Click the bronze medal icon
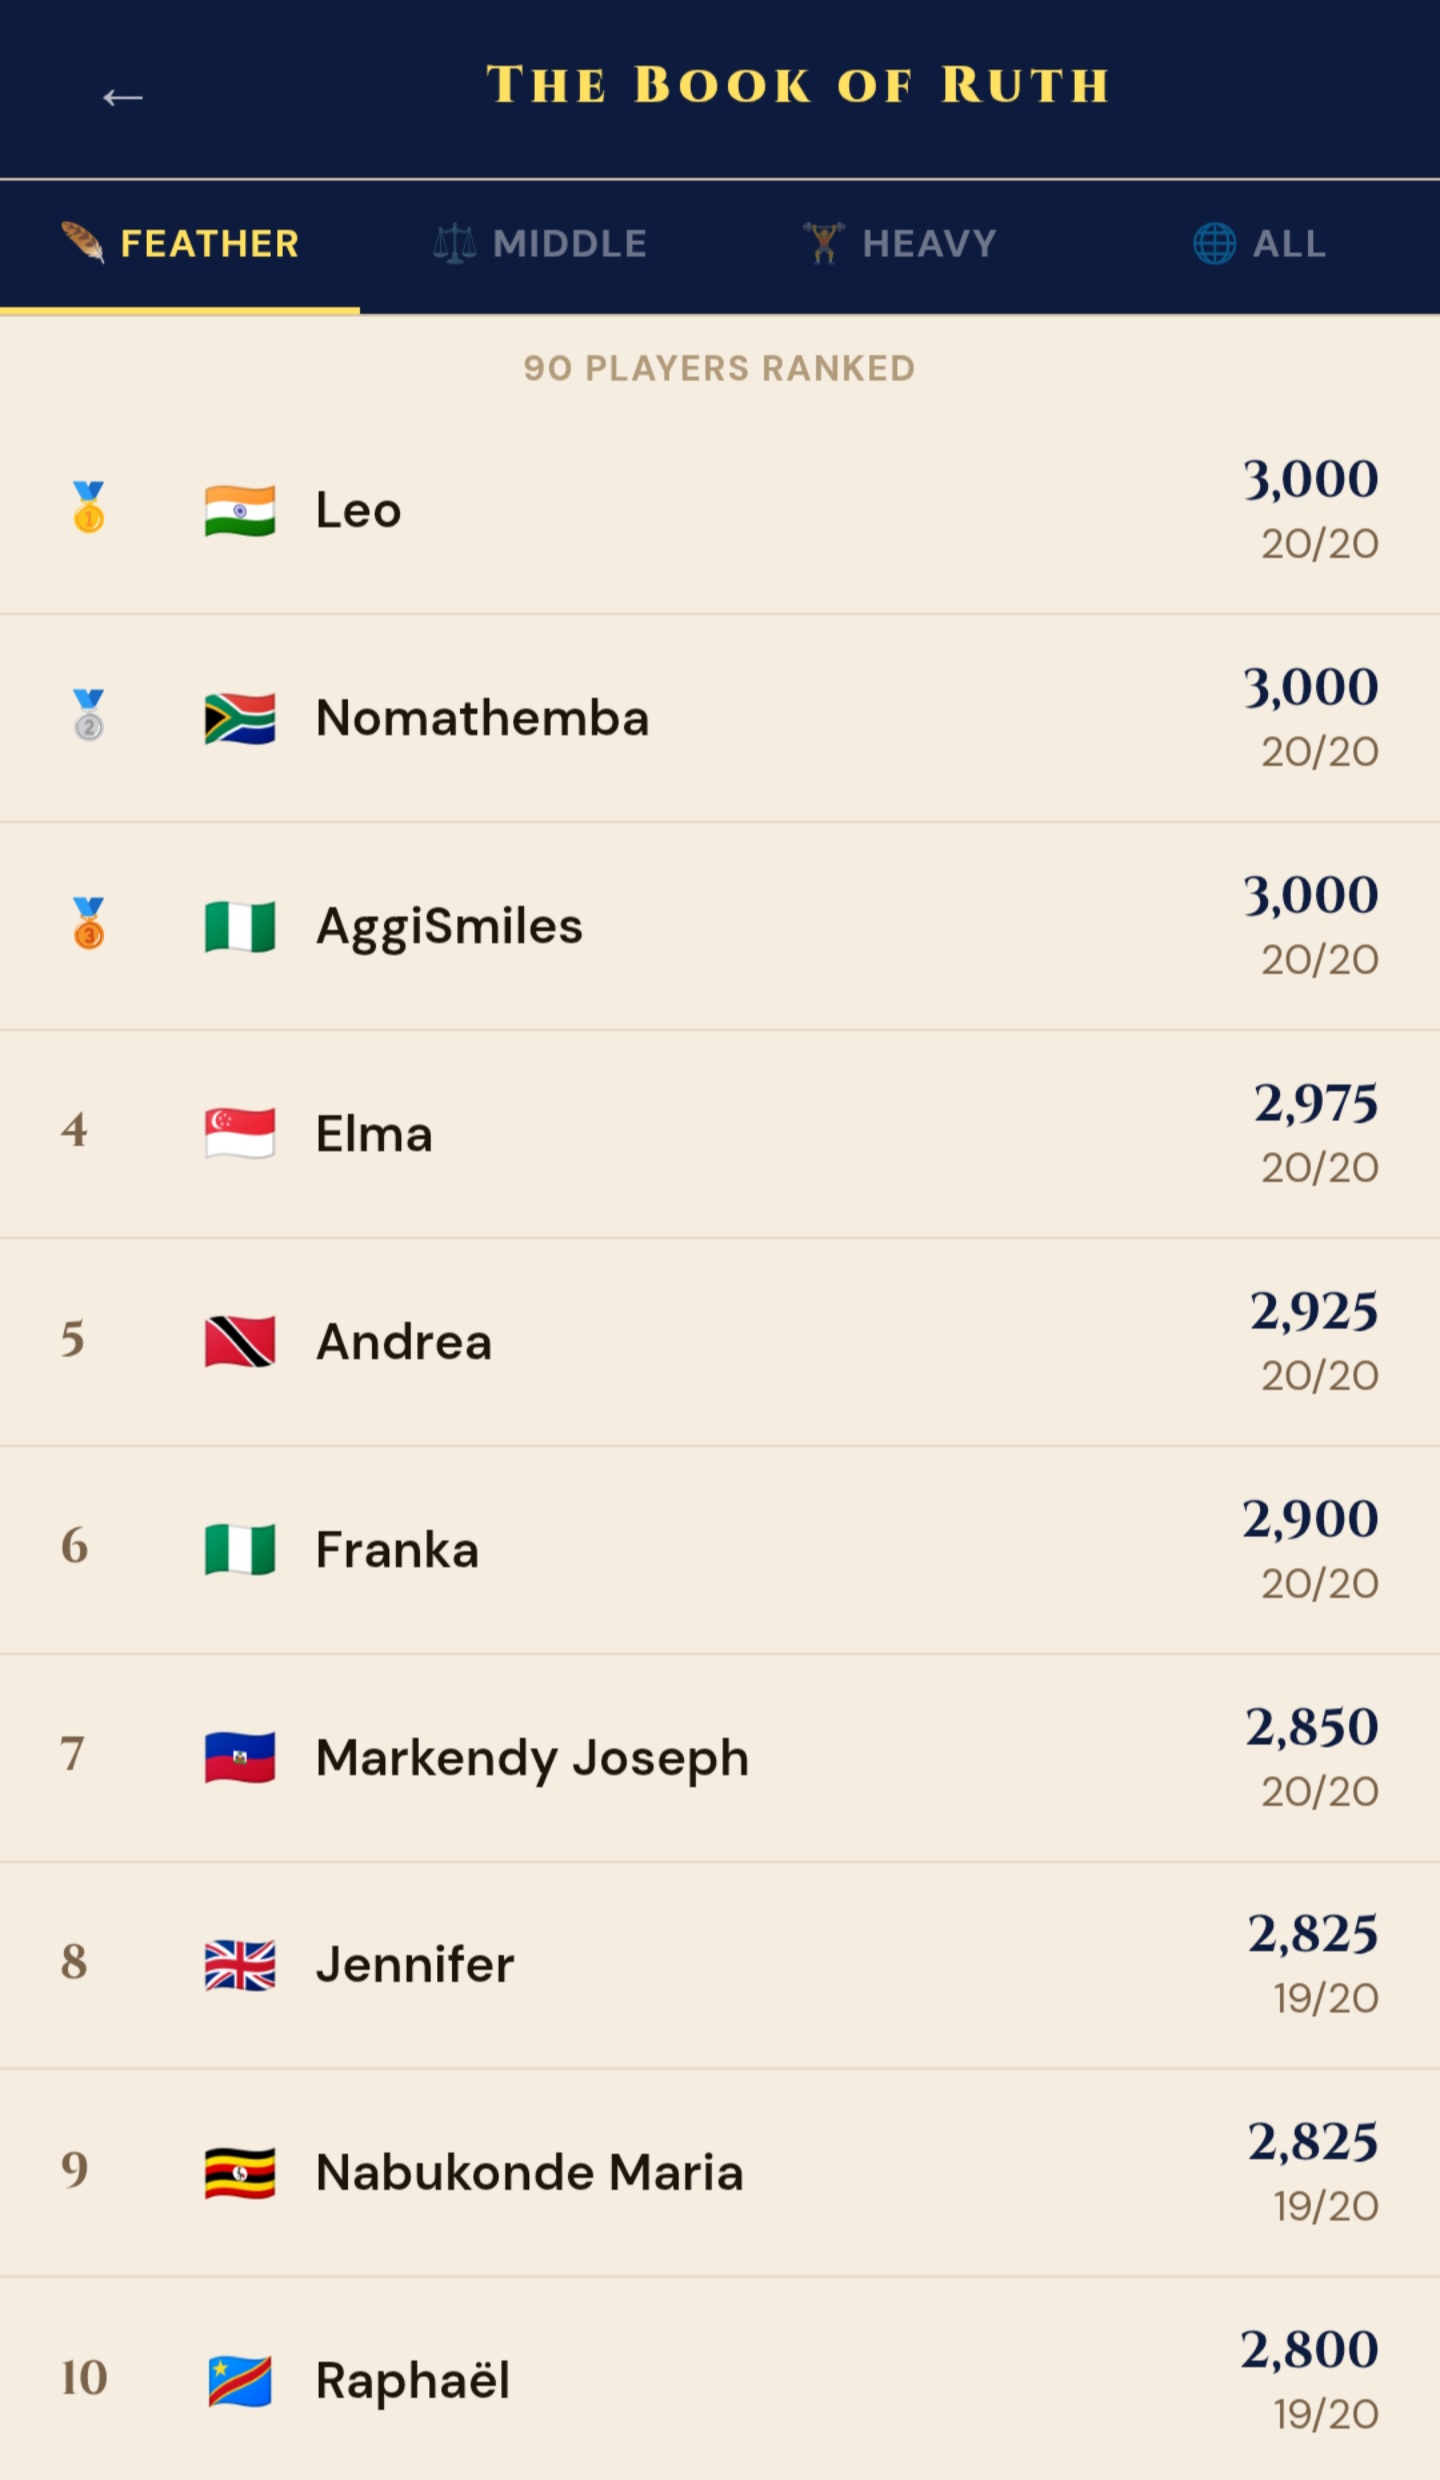The width and height of the screenshot is (1440, 2480). [x=89, y=924]
